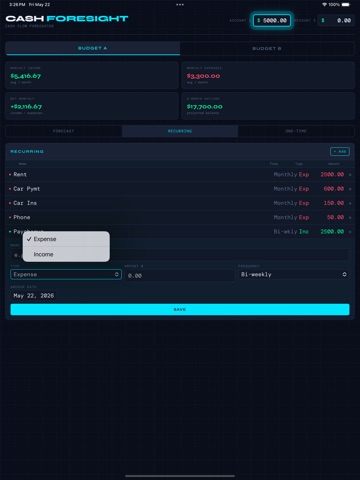Image resolution: width=360 pixels, height=480 pixels.
Task: Delete the Phone row with its x icon
Action: click(350, 217)
